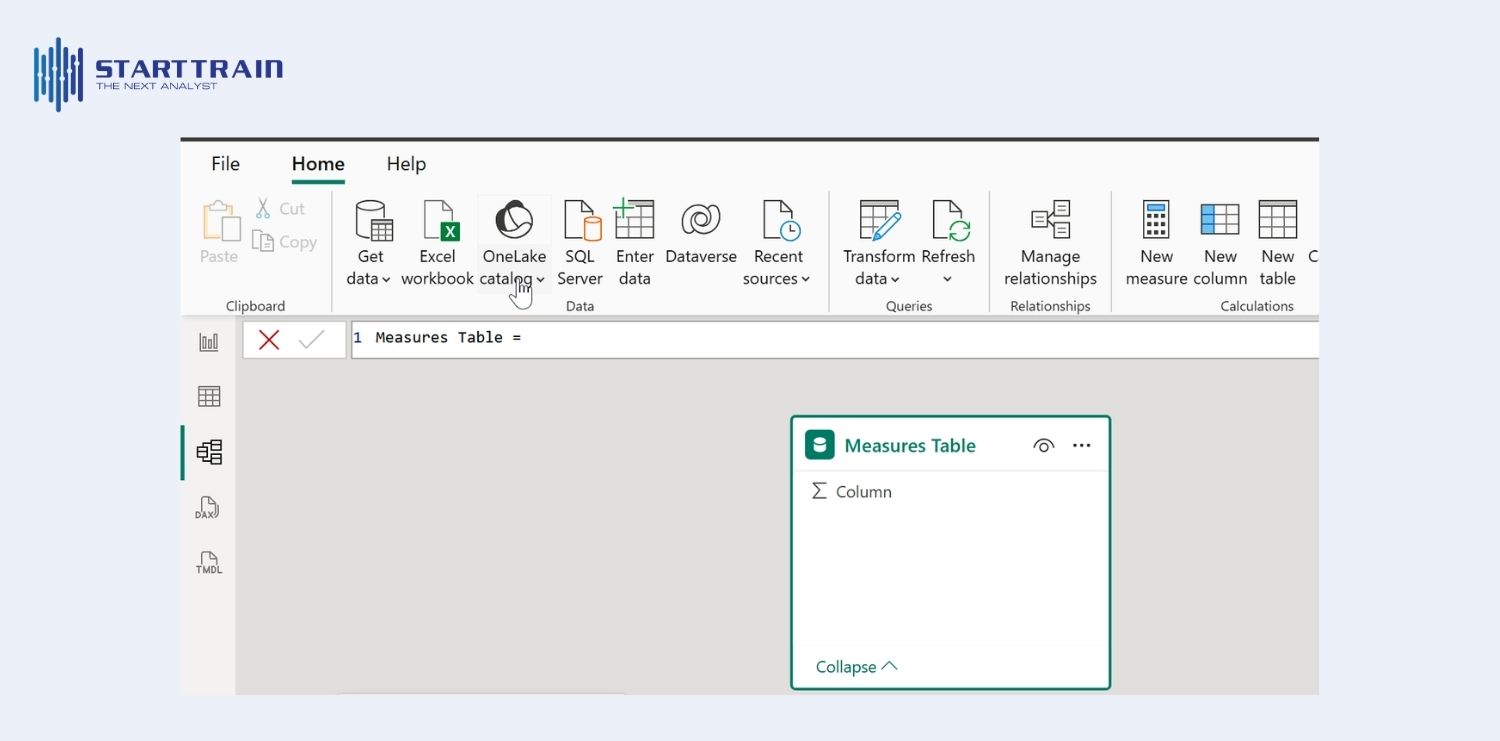Click the Excel workbook icon
Image resolution: width=1500 pixels, height=741 pixels.
[x=437, y=221]
